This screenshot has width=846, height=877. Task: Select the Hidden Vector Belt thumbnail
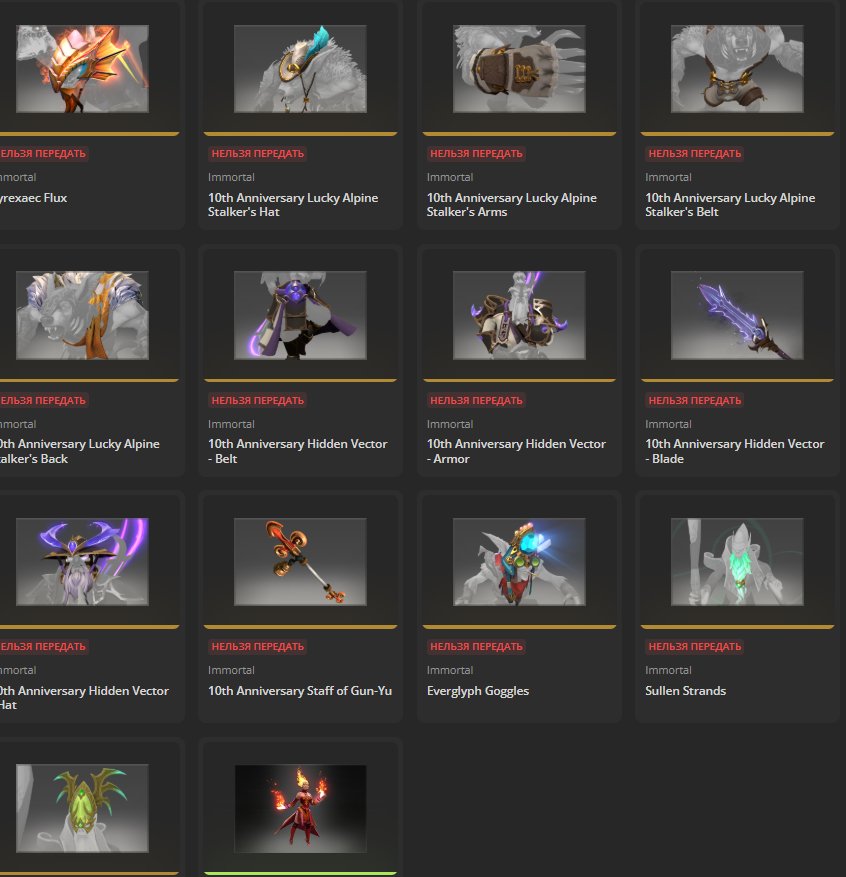coord(300,315)
